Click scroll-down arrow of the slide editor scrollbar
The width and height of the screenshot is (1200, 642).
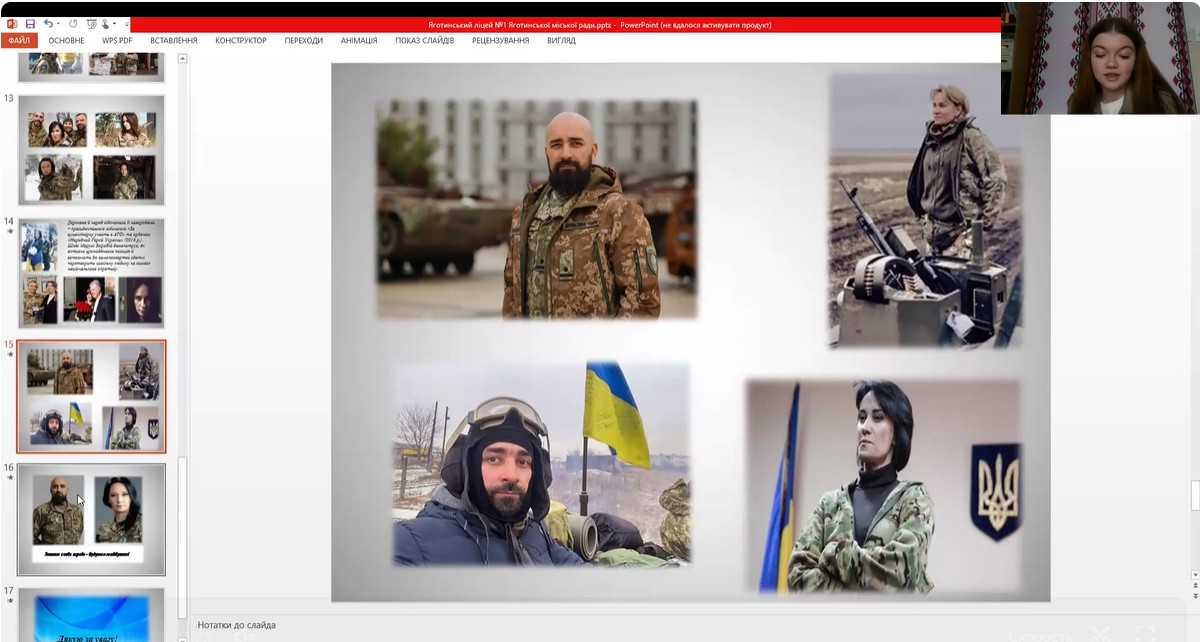tap(1194, 574)
